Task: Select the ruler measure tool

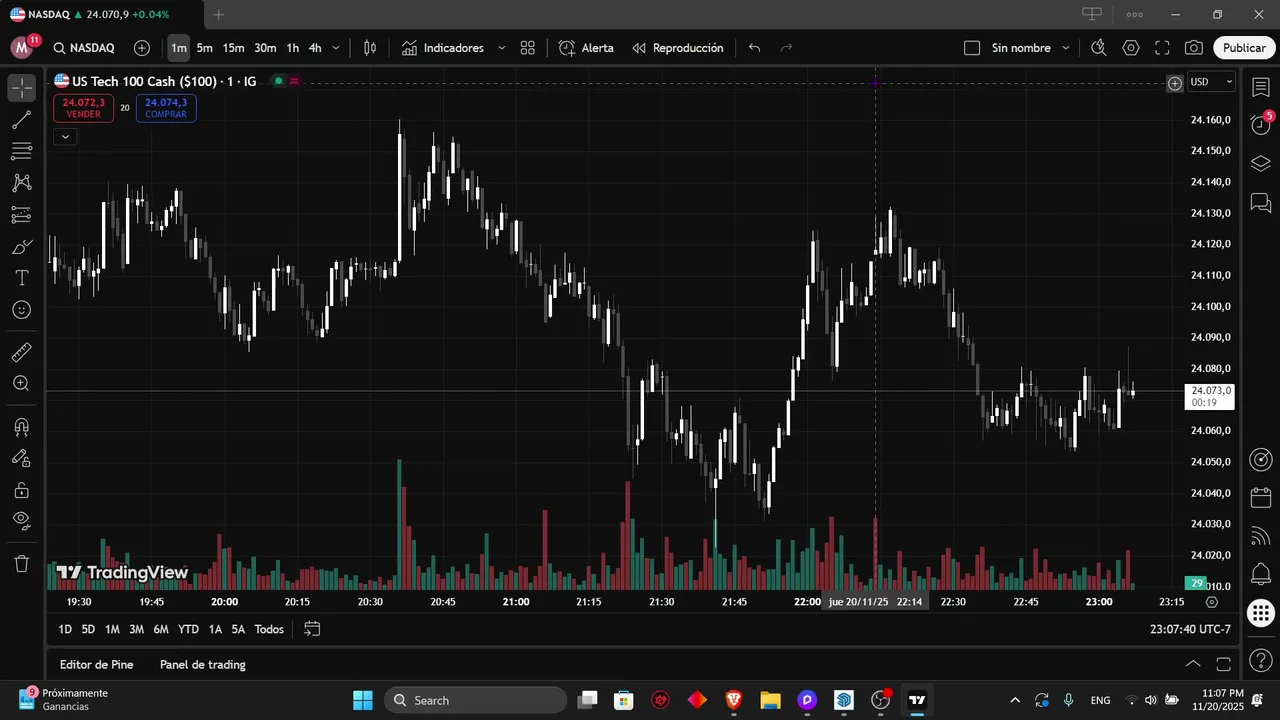Action: tap(21, 352)
